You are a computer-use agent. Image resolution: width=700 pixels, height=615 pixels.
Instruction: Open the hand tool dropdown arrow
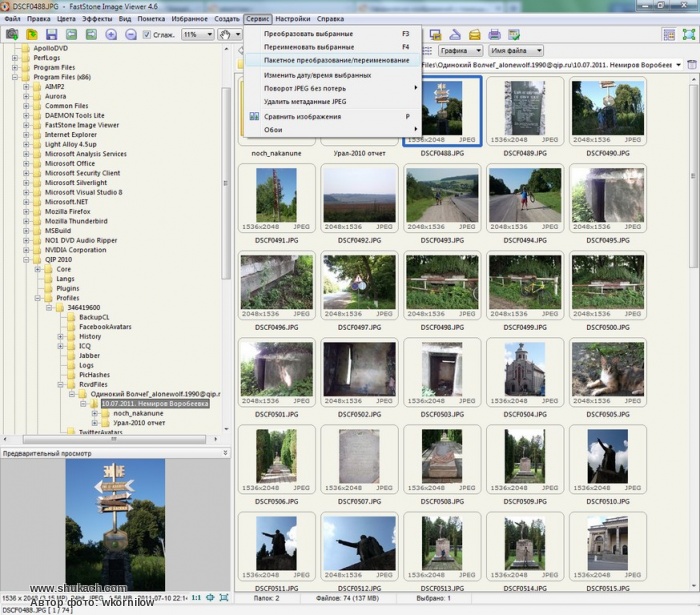[238, 34]
